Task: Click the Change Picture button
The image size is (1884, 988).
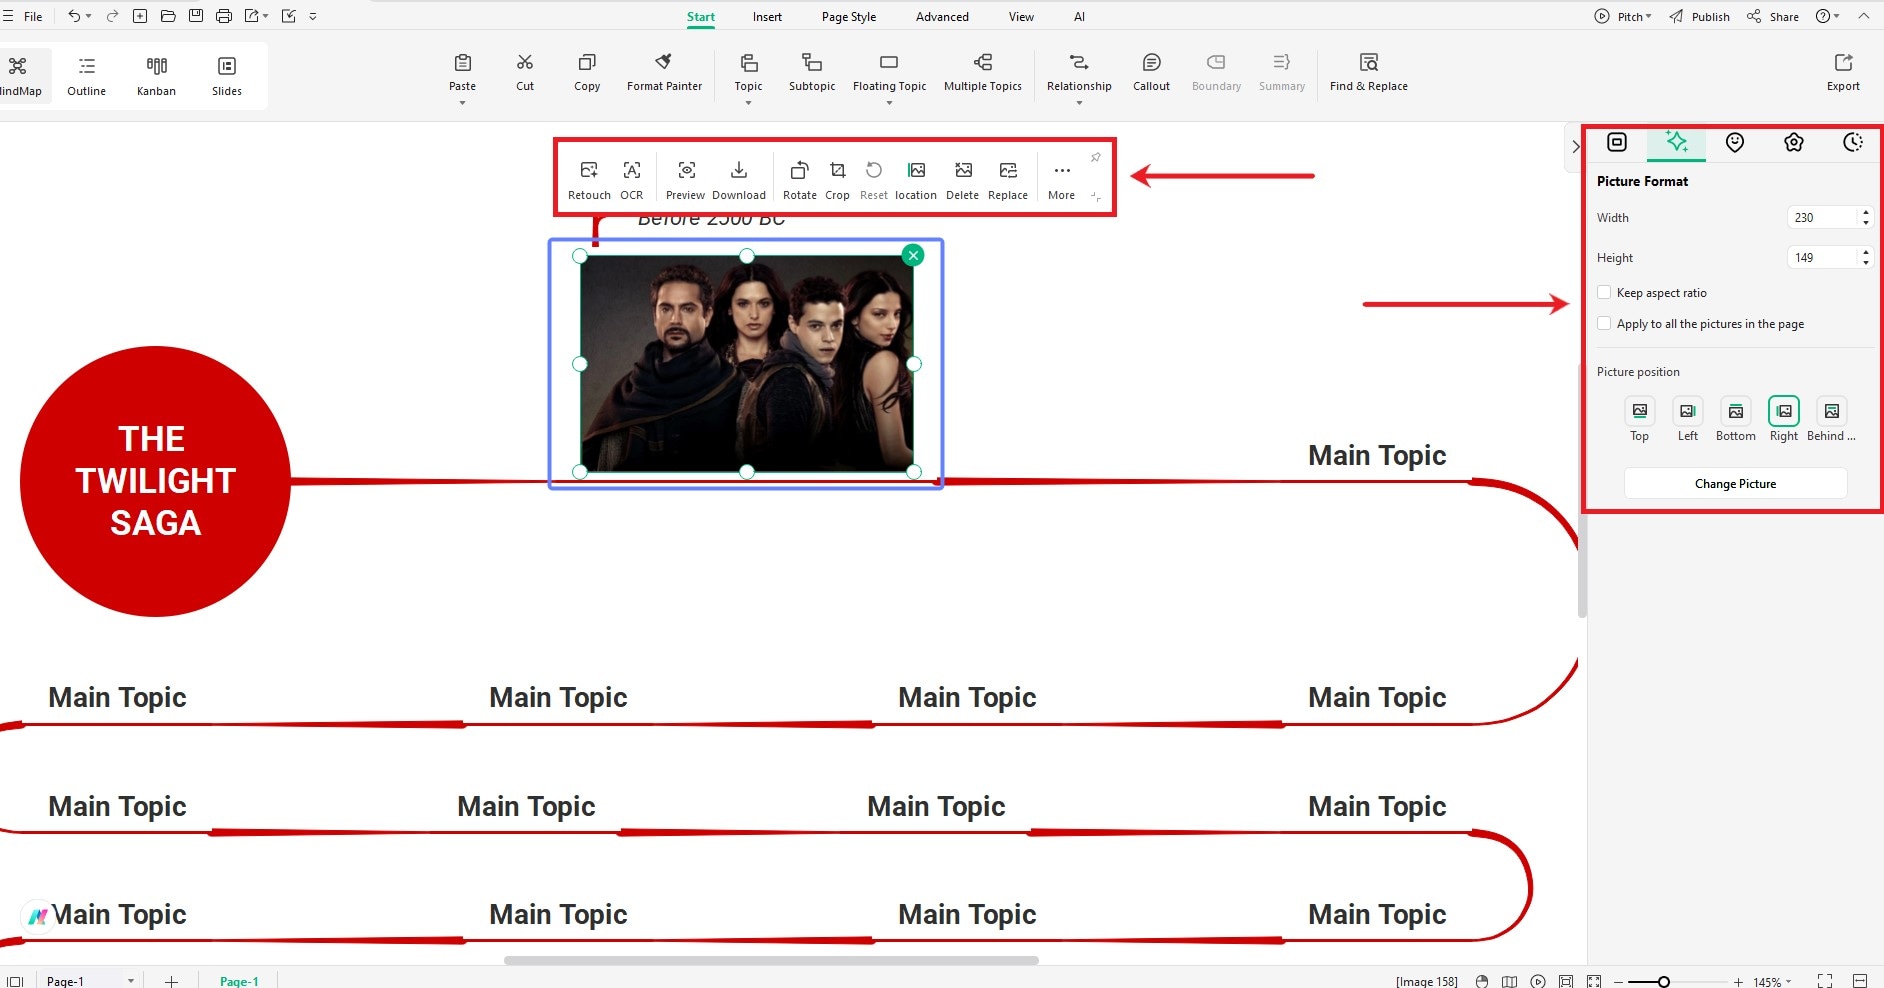Action: 1735,484
